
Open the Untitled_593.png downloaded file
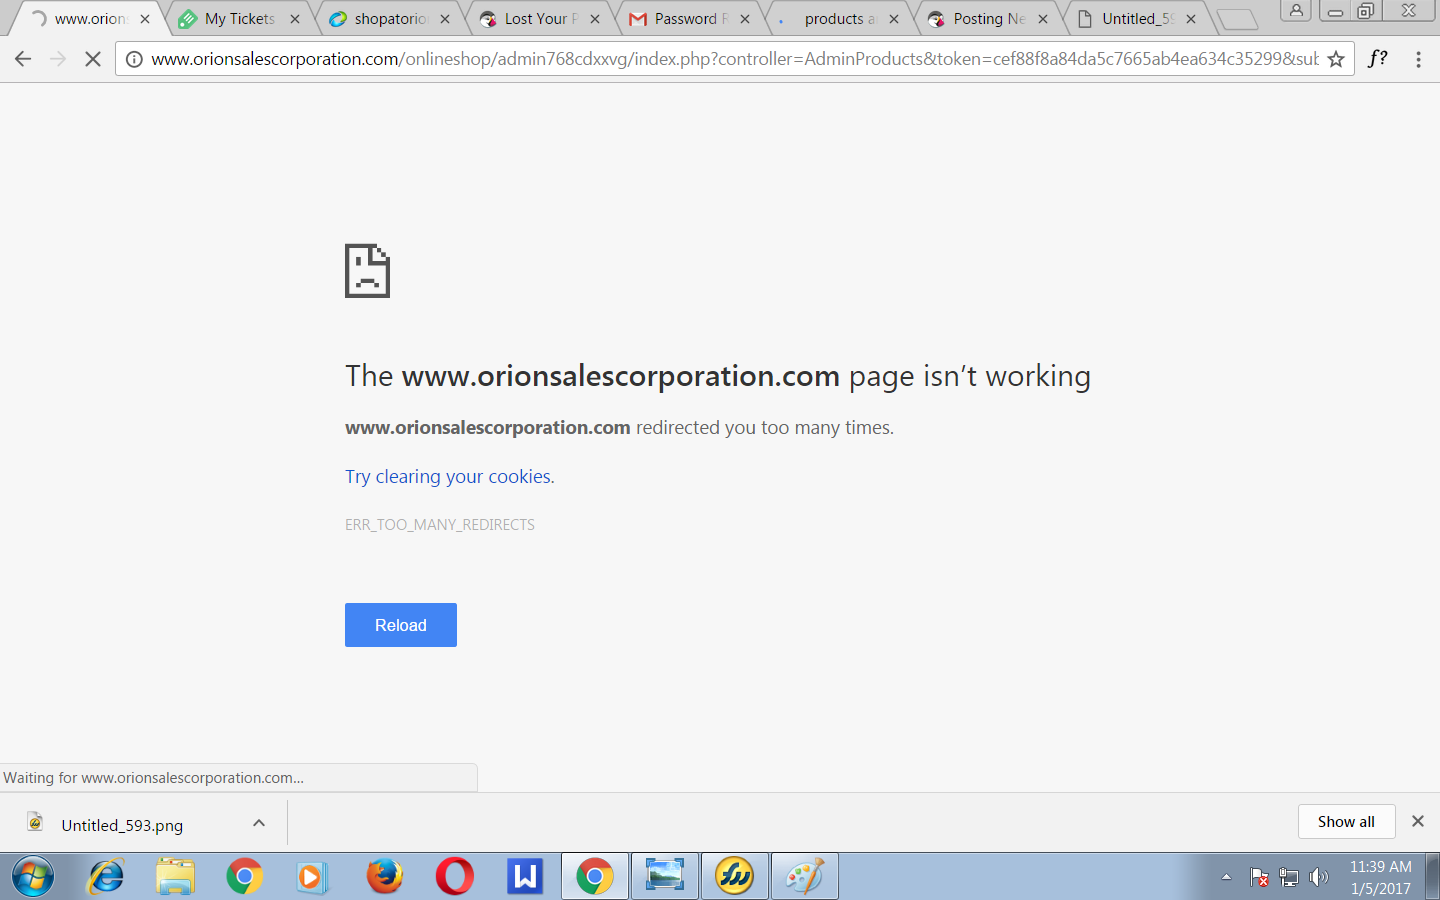point(122,825)
